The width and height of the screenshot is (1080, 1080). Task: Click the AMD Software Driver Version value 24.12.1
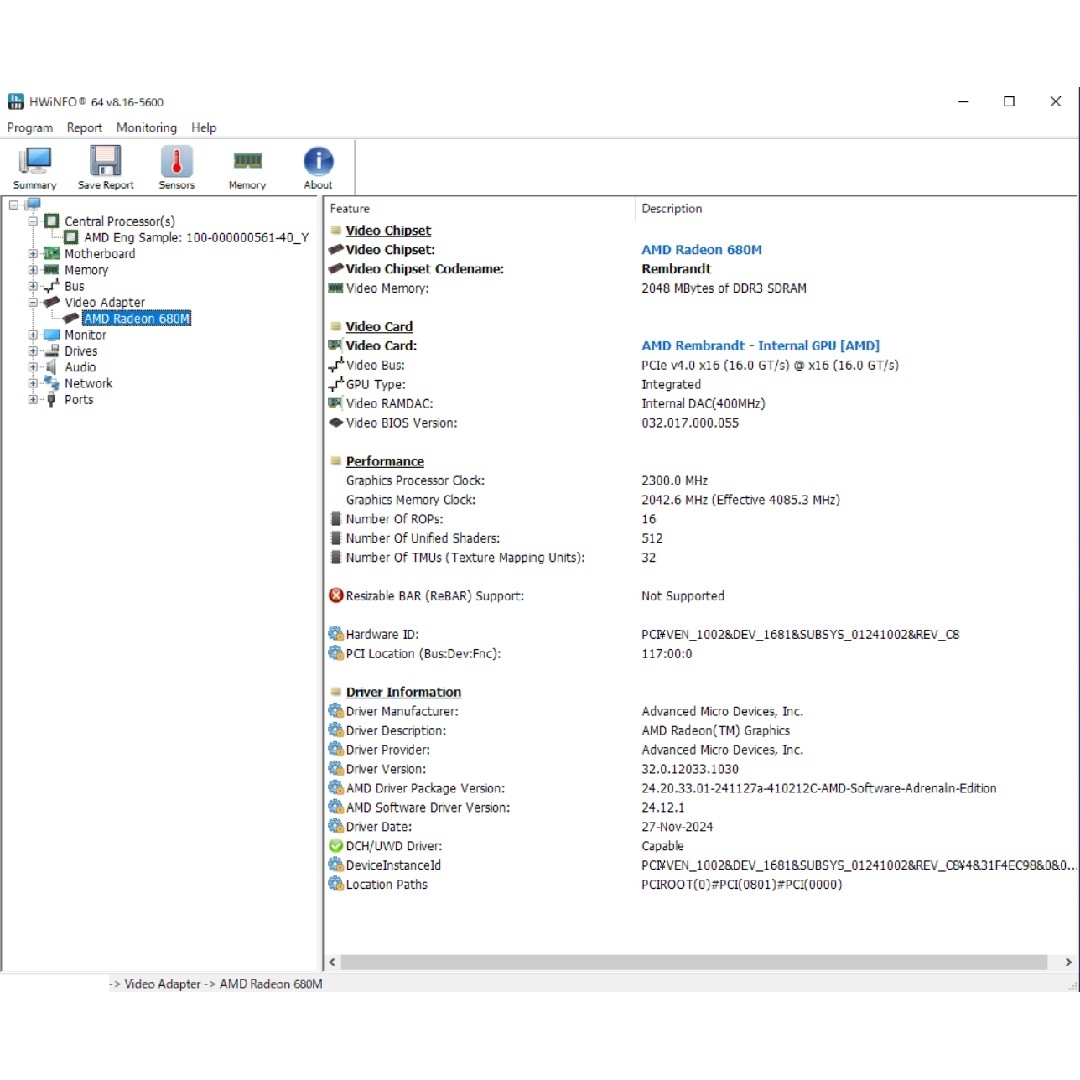[x=663, y=807]
